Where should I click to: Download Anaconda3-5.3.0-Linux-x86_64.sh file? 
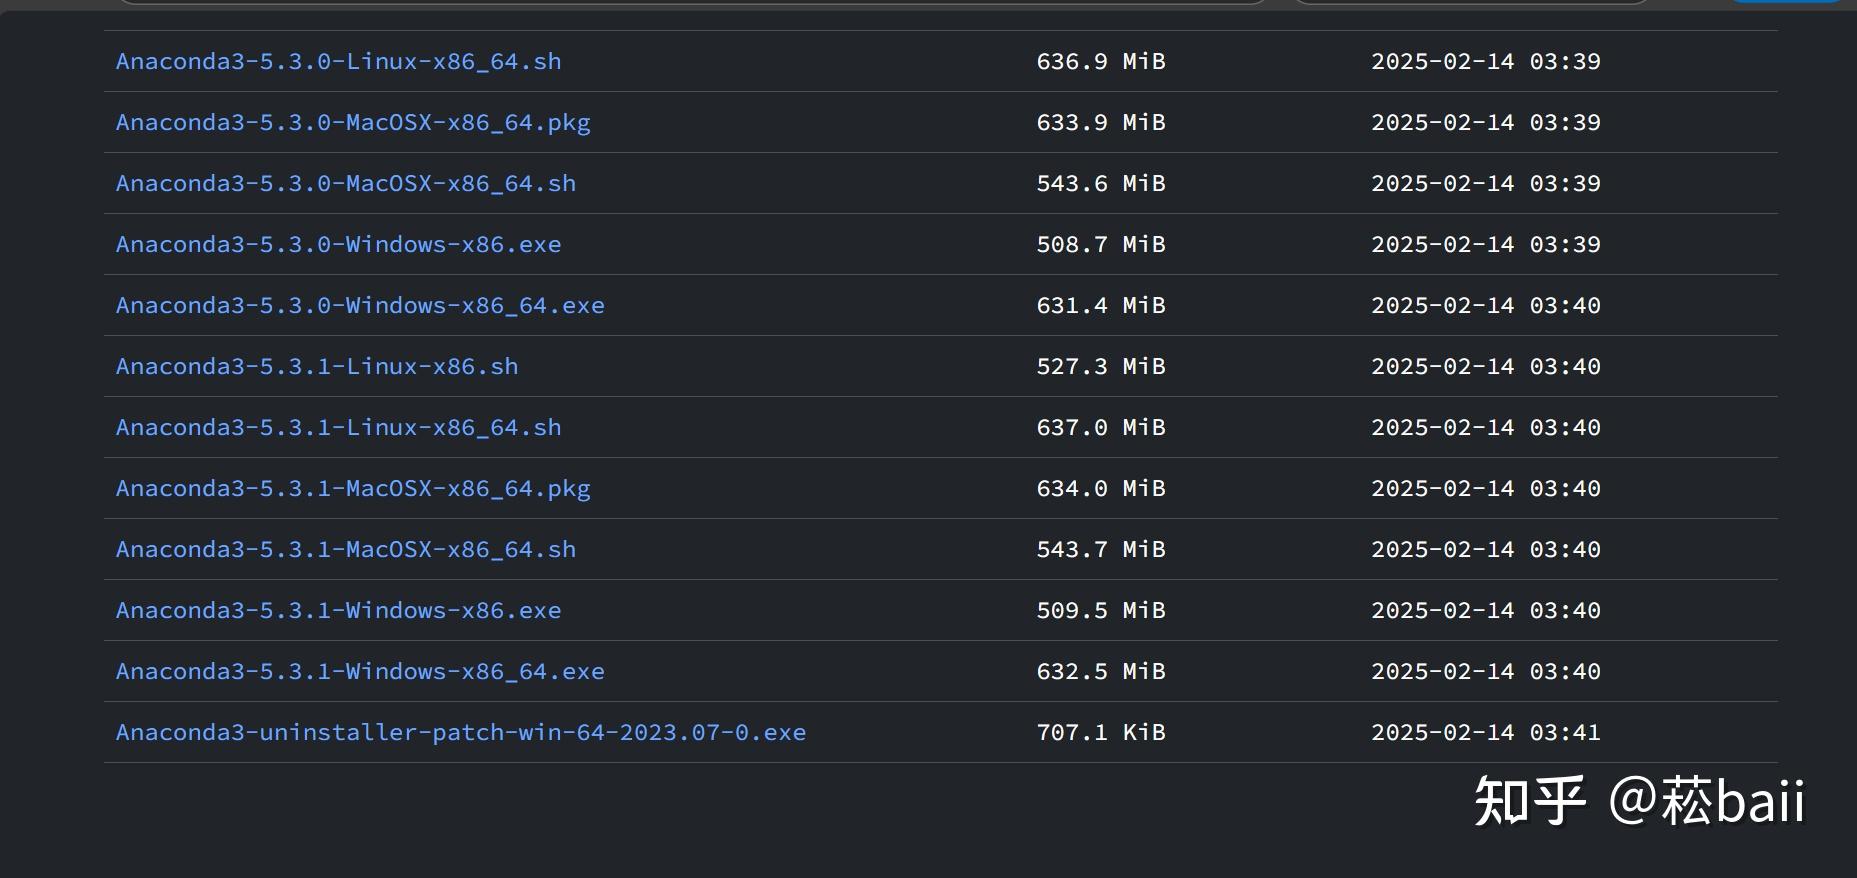tap(338, 61)
